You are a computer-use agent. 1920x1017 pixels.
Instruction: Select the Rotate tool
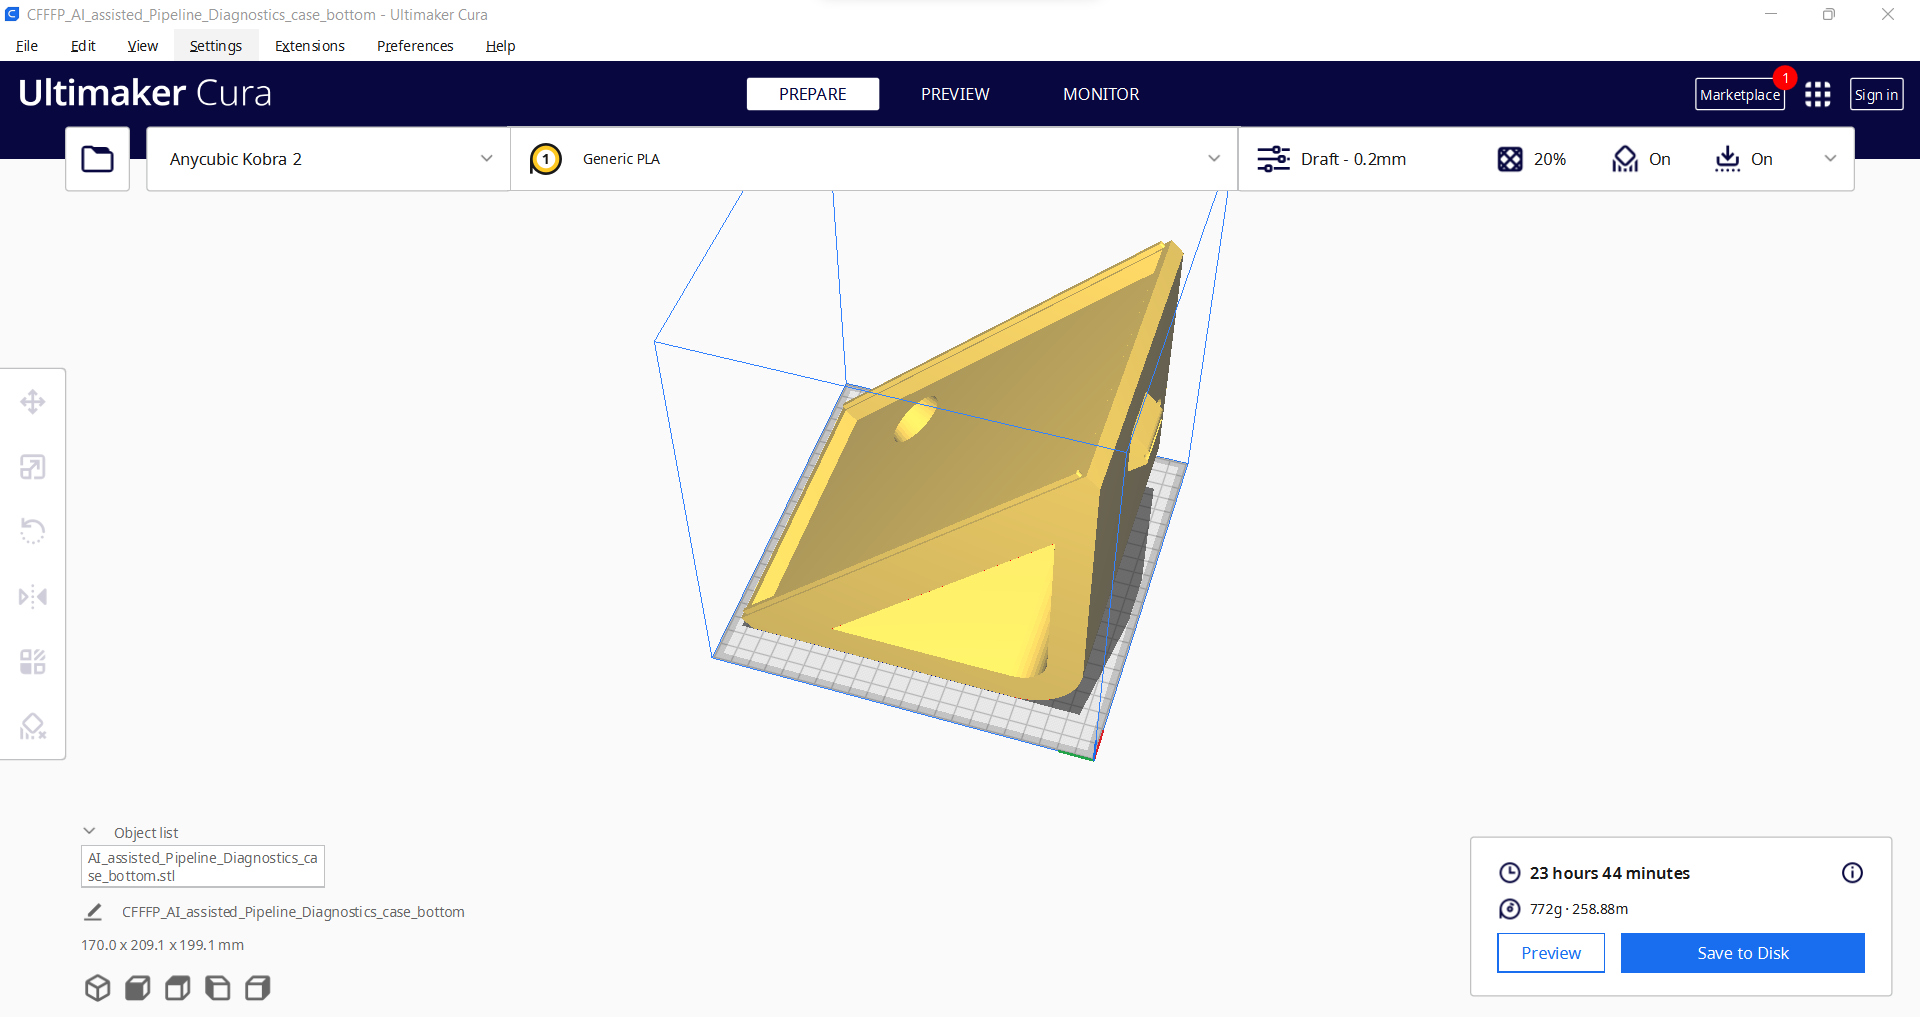pos(33,531)
